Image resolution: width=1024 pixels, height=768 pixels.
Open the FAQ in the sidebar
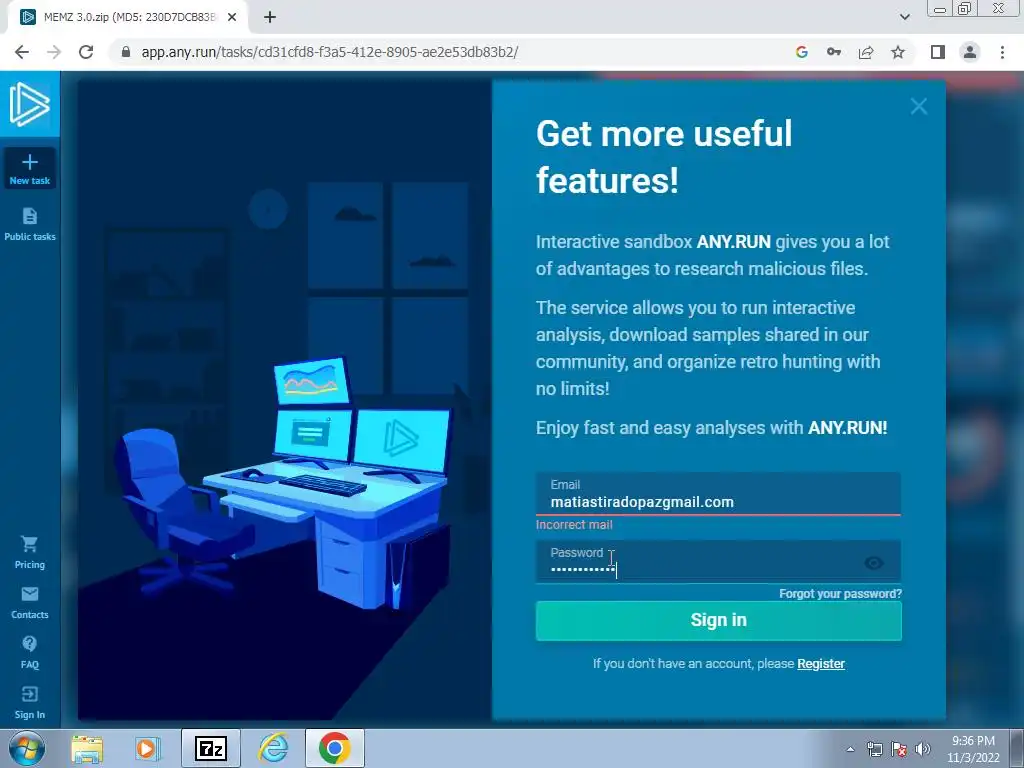click(29, 652)
